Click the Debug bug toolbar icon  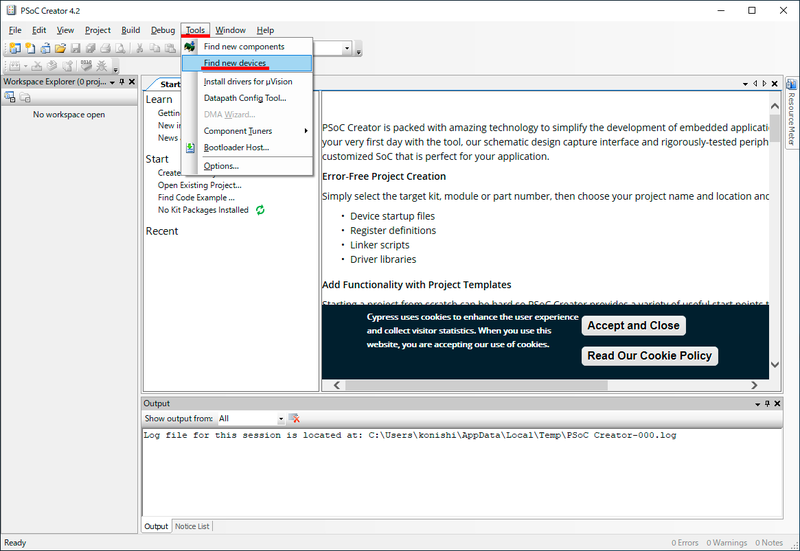102,66
